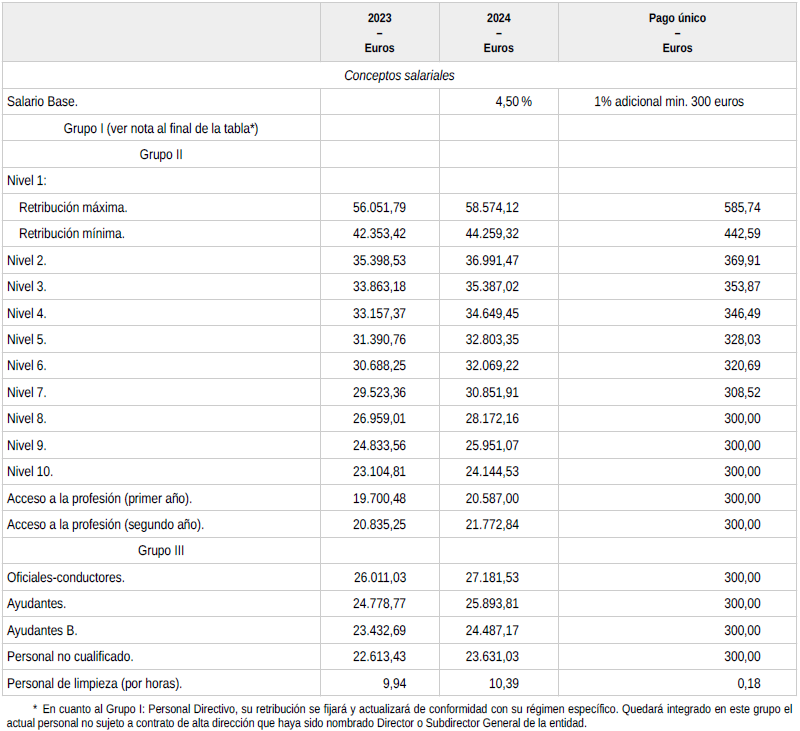Click the 308,52 single payment for Nivel 7
The height and width of the screenshot is (731, 800).
point(742,392)
